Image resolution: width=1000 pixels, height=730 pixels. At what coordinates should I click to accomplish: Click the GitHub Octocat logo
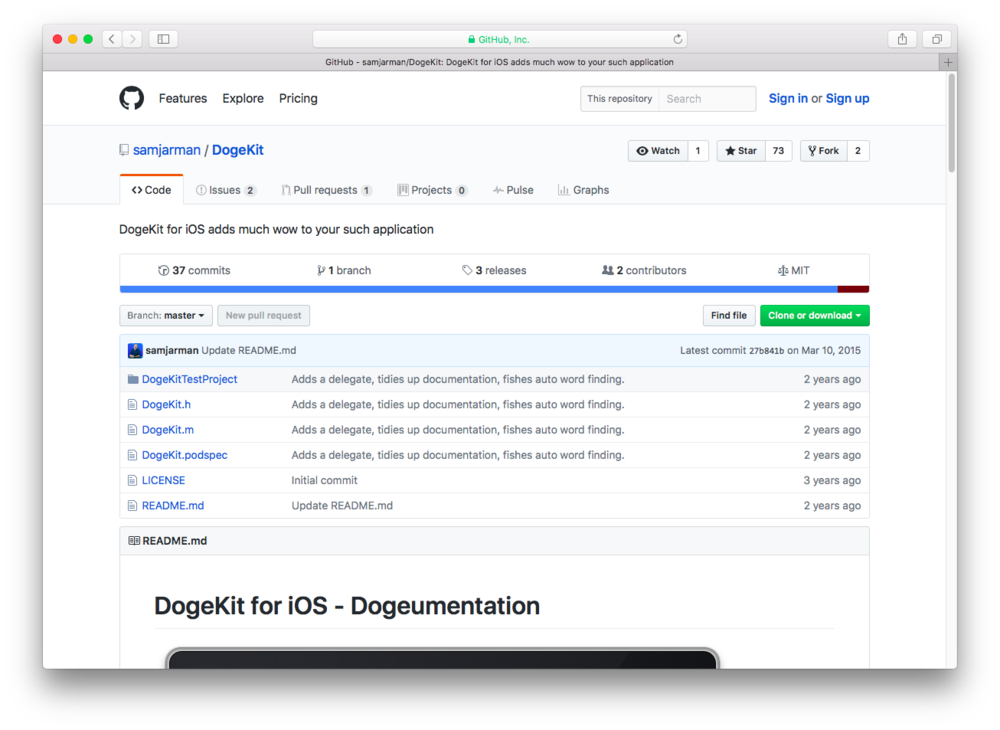[131, 98]
